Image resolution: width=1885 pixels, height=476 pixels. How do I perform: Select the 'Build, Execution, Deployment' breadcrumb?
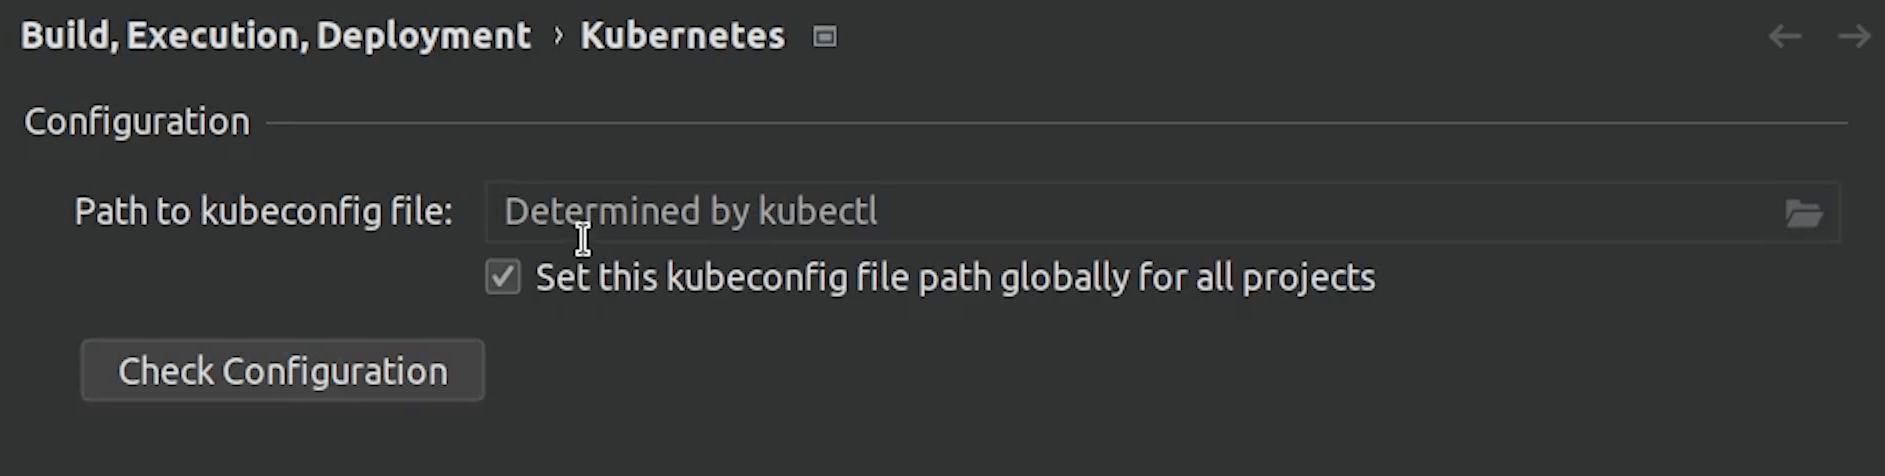click(275, 36)
